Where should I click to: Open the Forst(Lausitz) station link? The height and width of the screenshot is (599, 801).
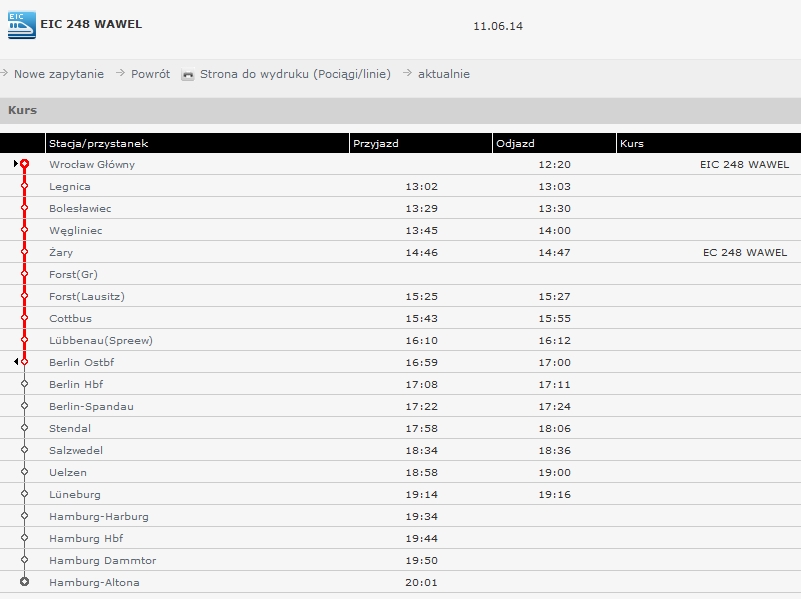pyautogui.click(x=87, y=296)
